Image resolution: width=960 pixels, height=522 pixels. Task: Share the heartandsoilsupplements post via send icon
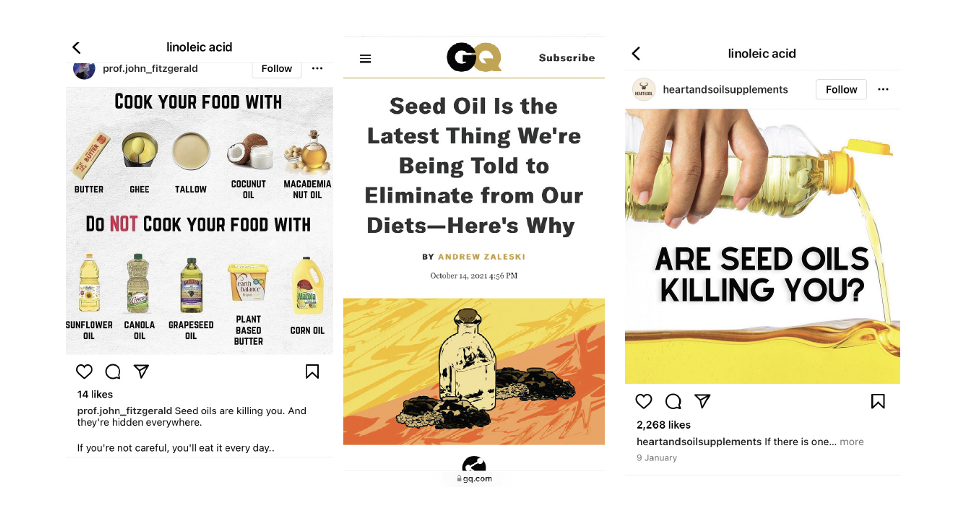point(702,401)
